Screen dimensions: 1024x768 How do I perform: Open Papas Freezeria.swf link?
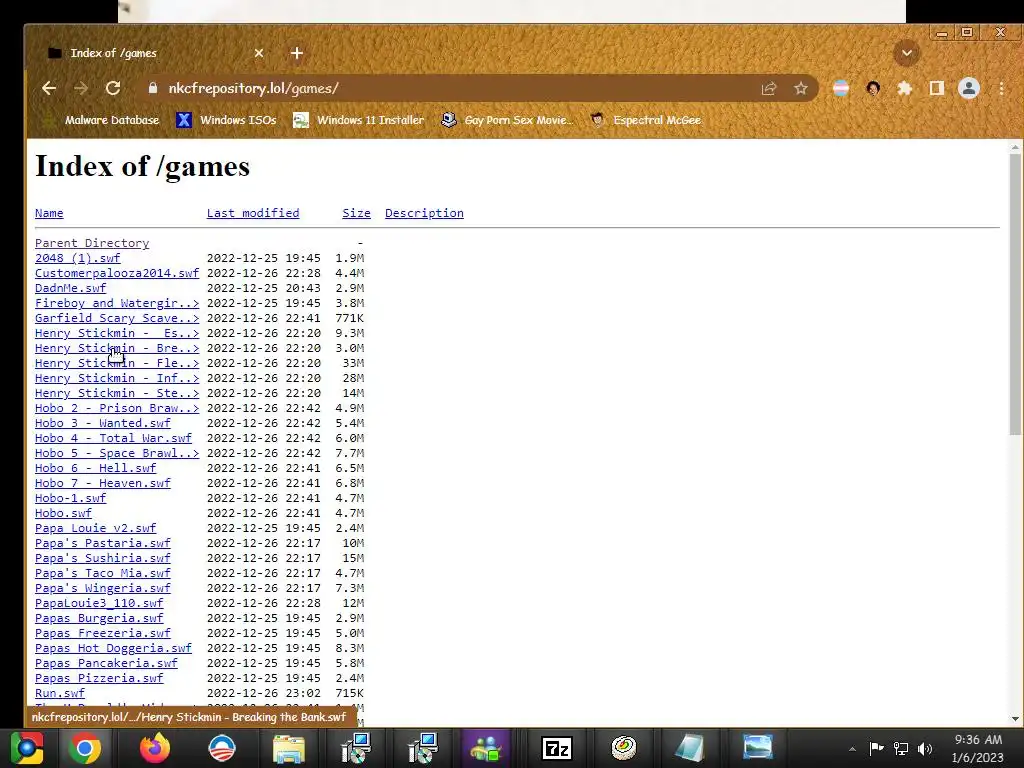(x=103, y=633)
